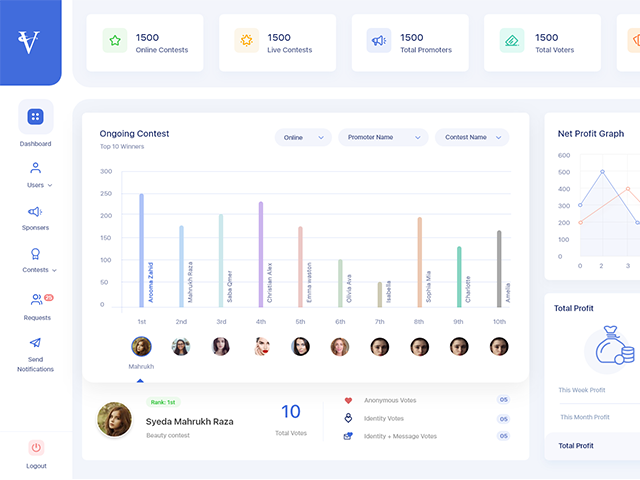Select the Contests award icon

click(35, 254)
